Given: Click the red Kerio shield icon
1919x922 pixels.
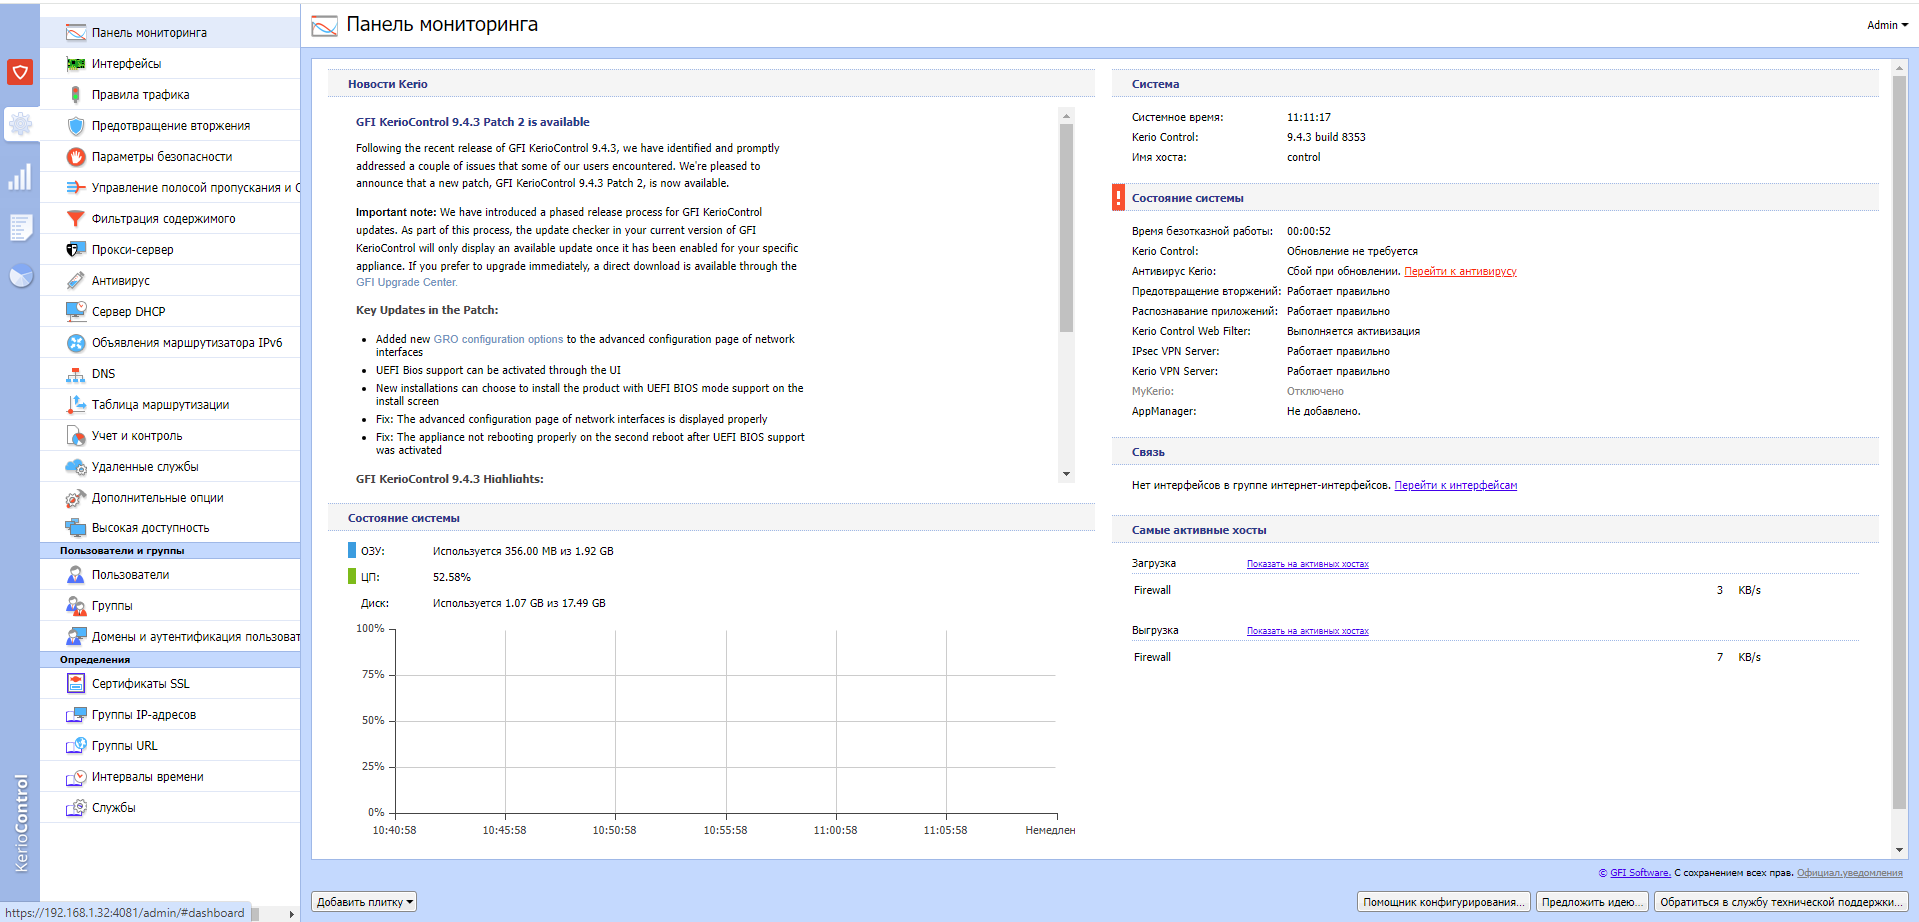Looking at the screenshot, I should 20,72.
